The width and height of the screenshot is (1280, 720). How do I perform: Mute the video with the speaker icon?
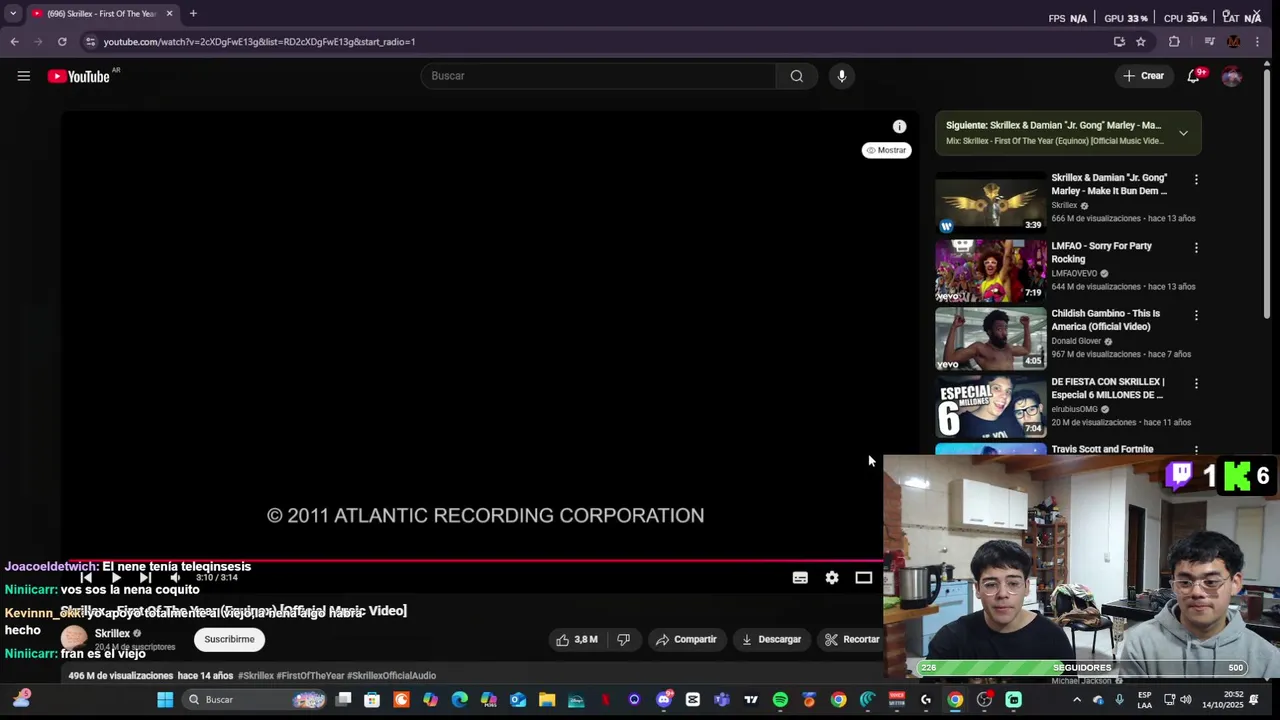pos(175,577)
